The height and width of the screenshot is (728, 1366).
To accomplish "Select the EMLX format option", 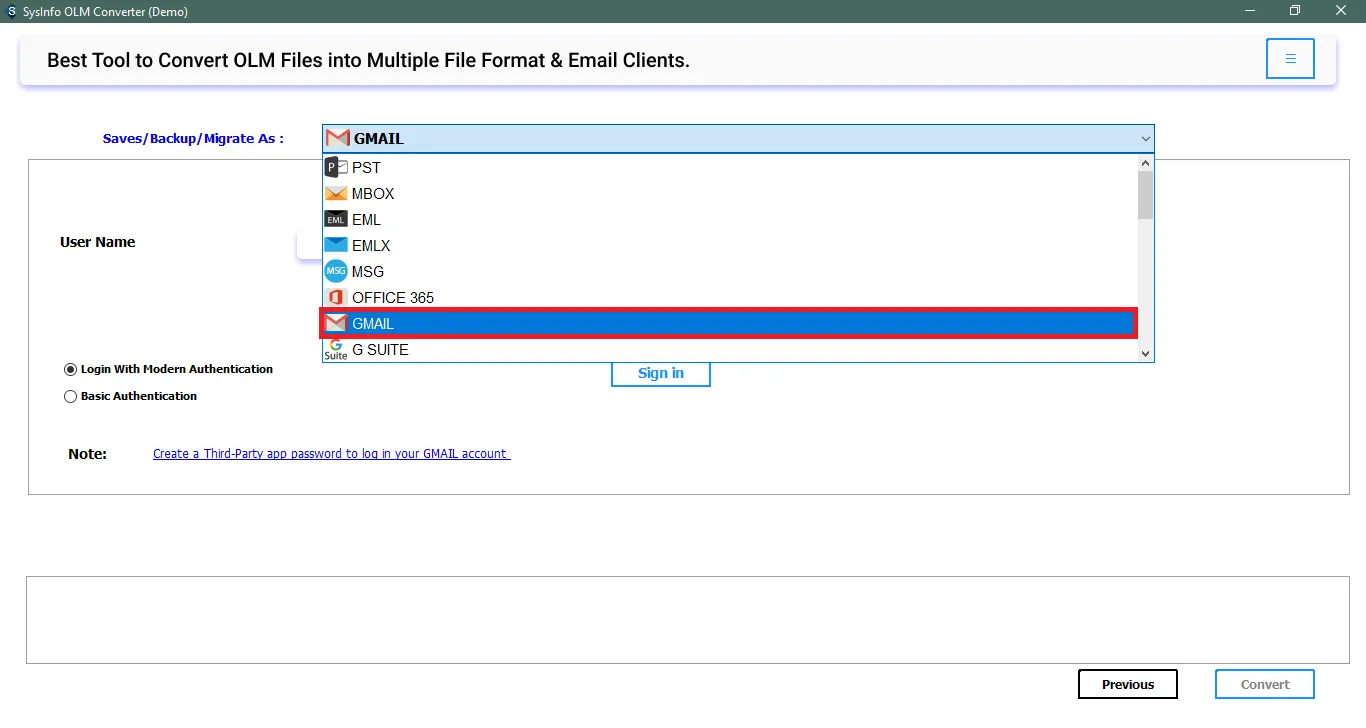I will tap(730, 246).
